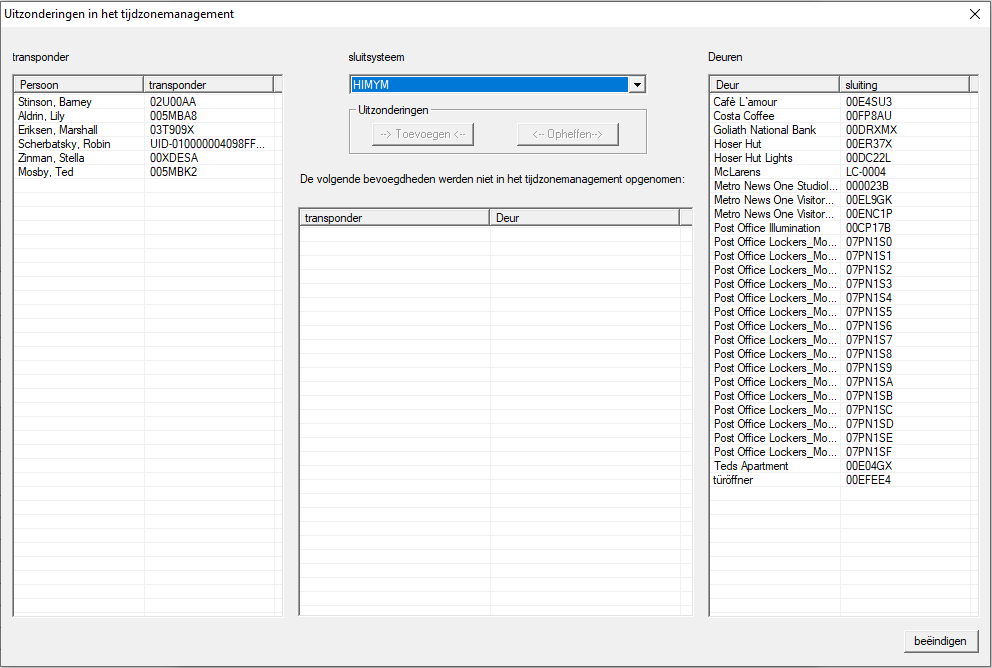992x668 pixels.
Task: Select the McLarens door entry
Action: (737, 172)
